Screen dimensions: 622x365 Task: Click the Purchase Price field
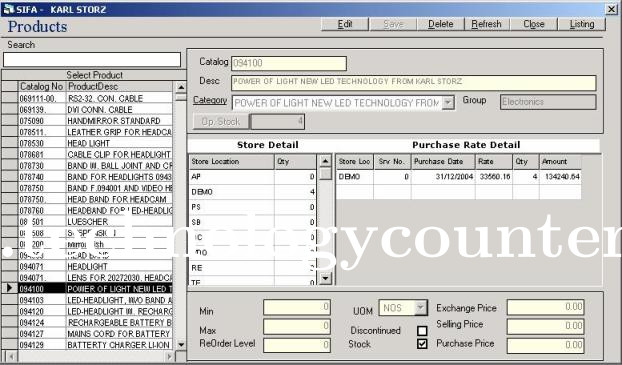tap(545, 345)
